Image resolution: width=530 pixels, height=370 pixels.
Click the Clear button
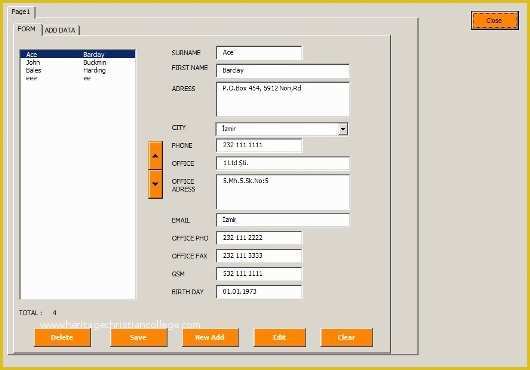coord(346,338)
